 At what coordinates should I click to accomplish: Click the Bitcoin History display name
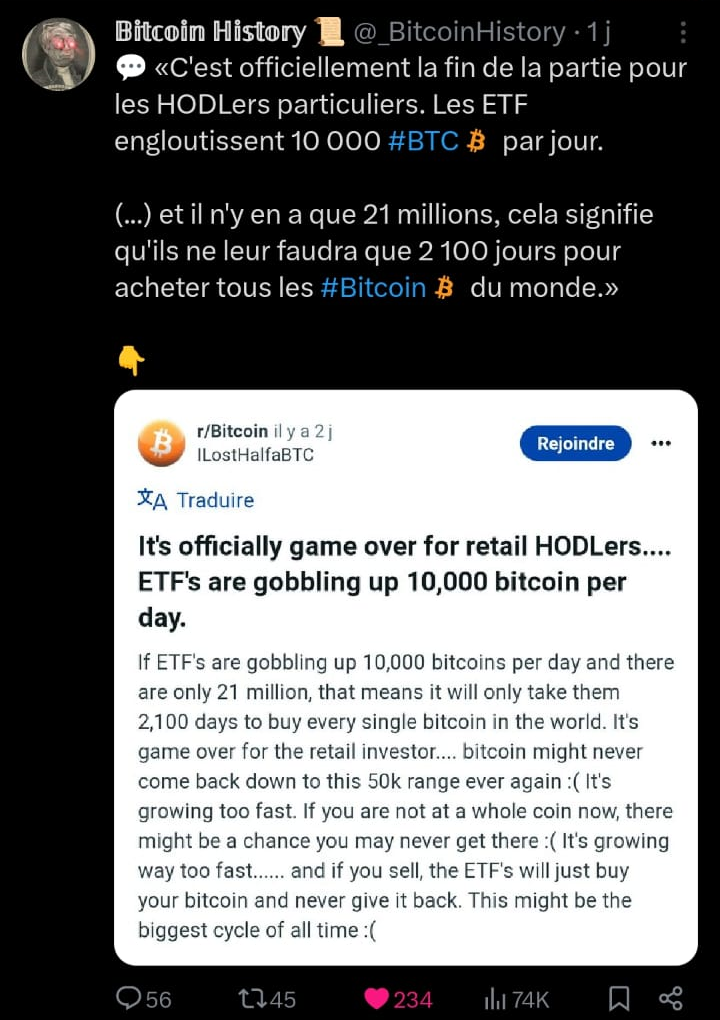[210, 32]
